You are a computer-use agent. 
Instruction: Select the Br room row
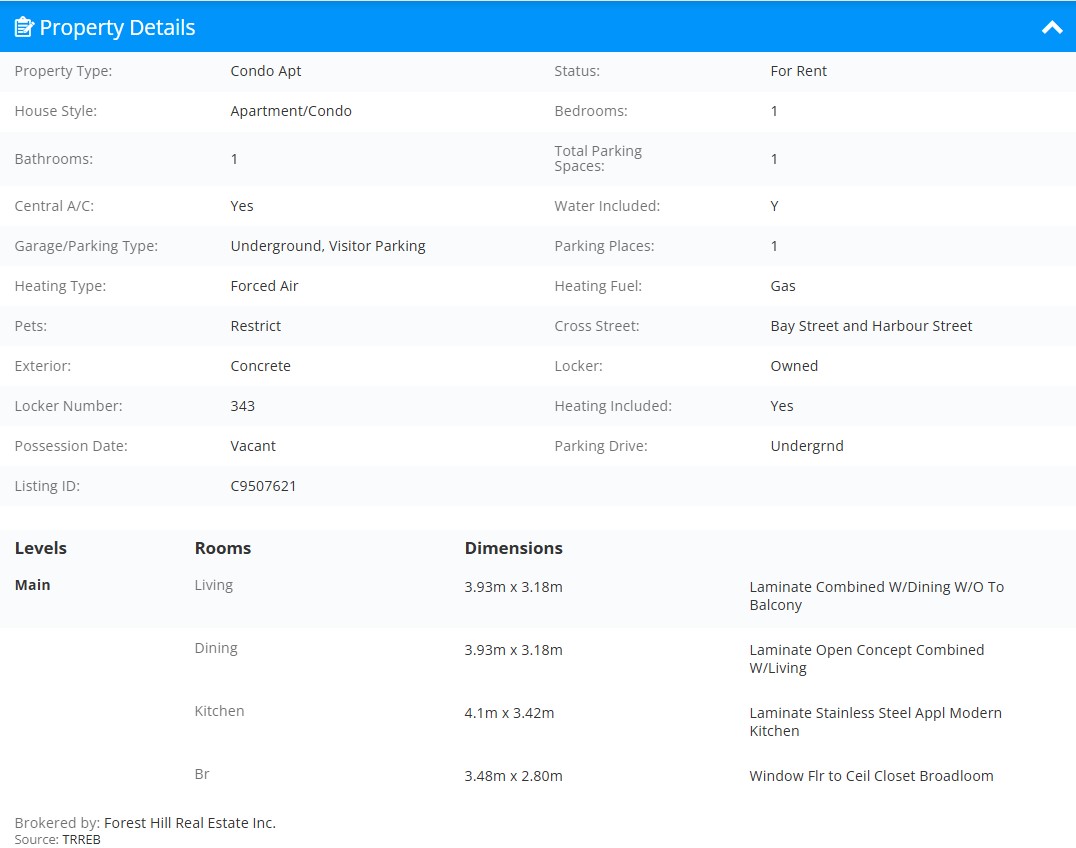538,776
